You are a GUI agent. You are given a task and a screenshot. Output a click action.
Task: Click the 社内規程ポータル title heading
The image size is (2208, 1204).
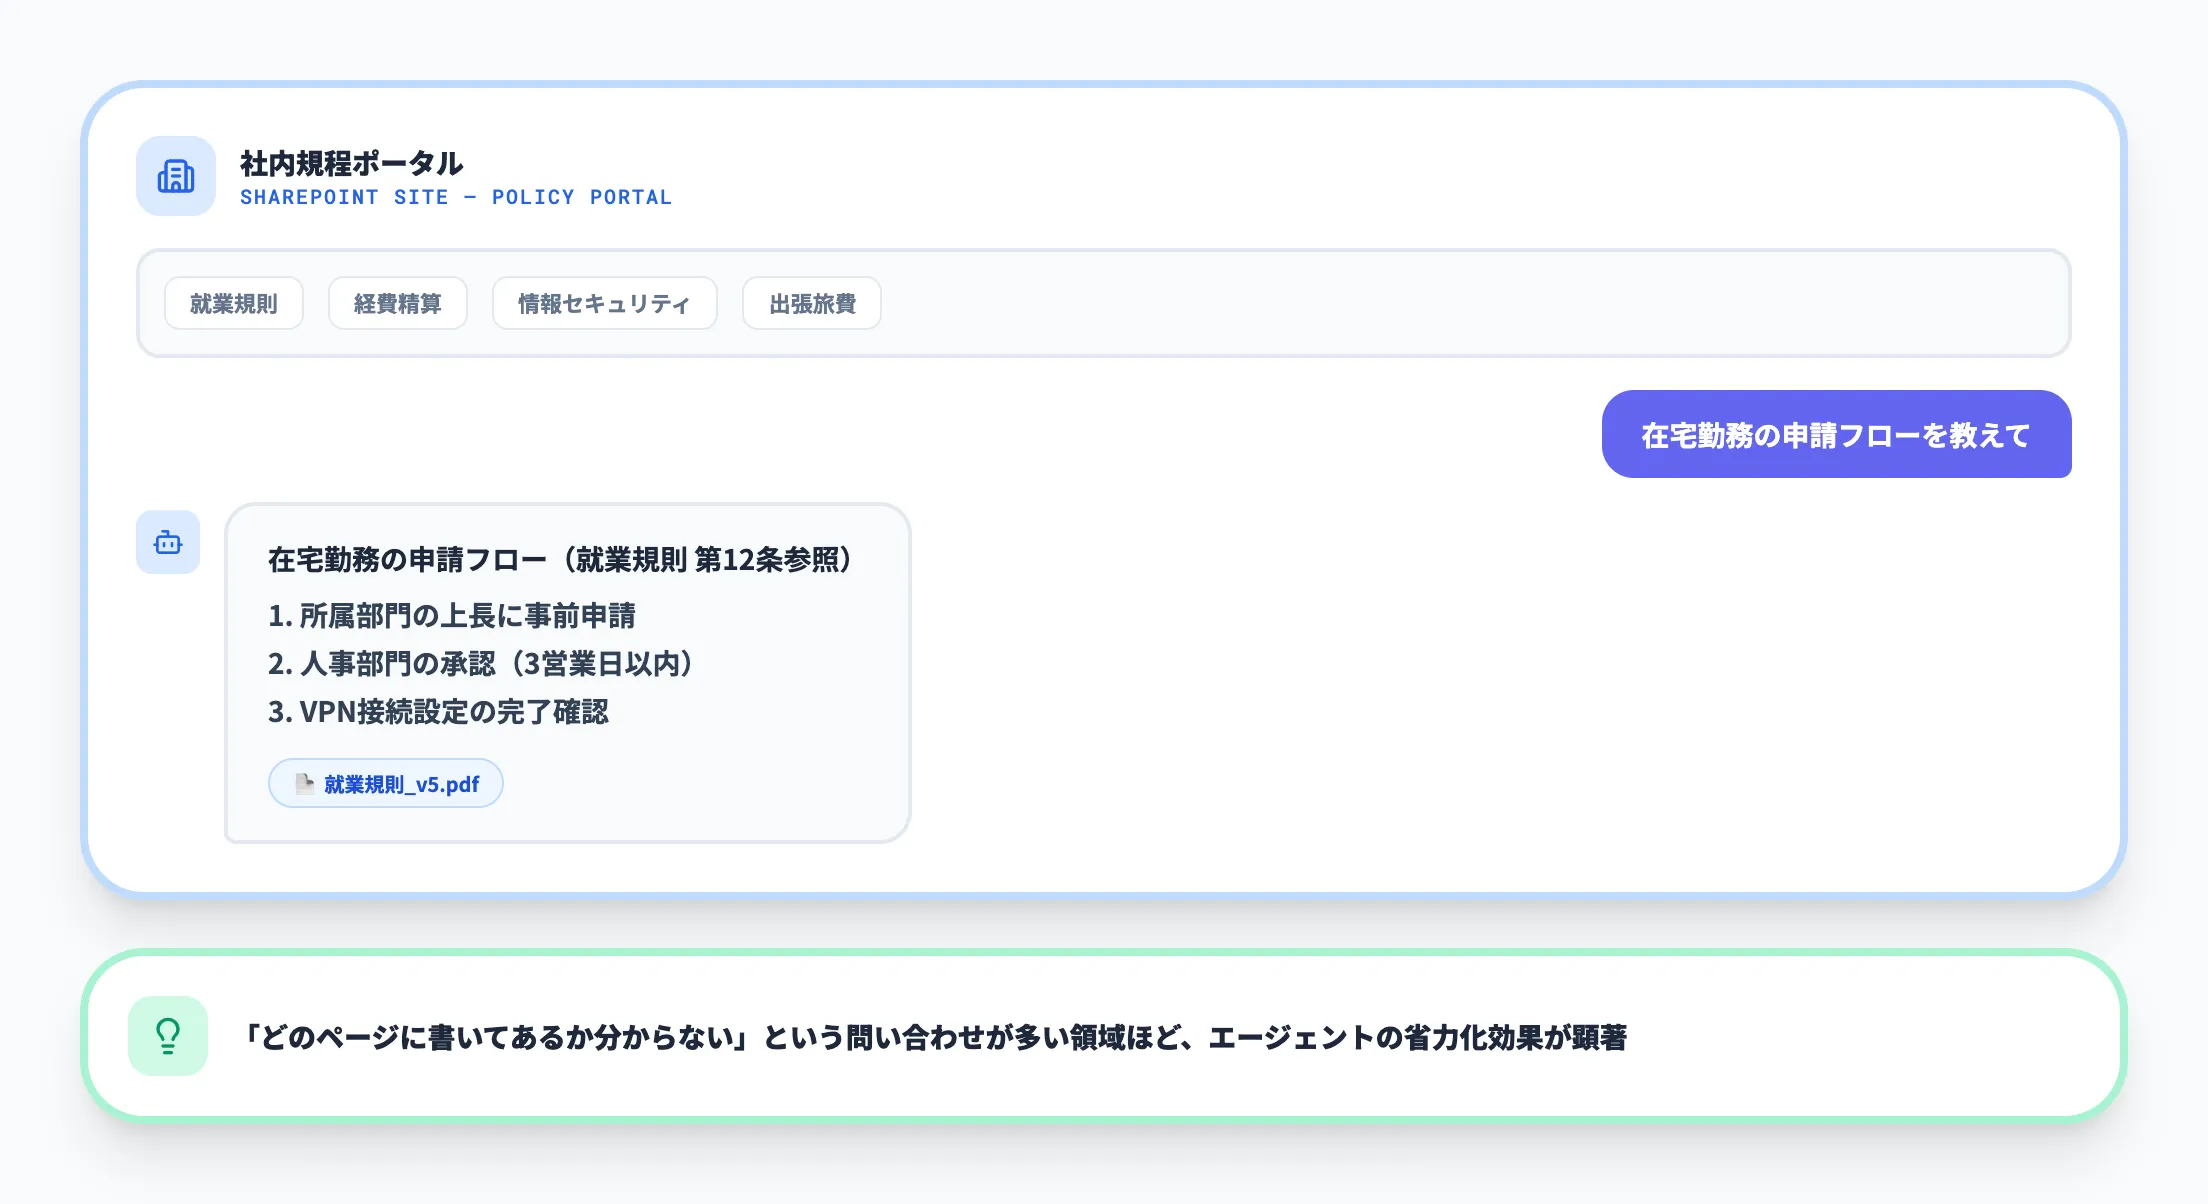pyautogui.click(x=351, y=164)
